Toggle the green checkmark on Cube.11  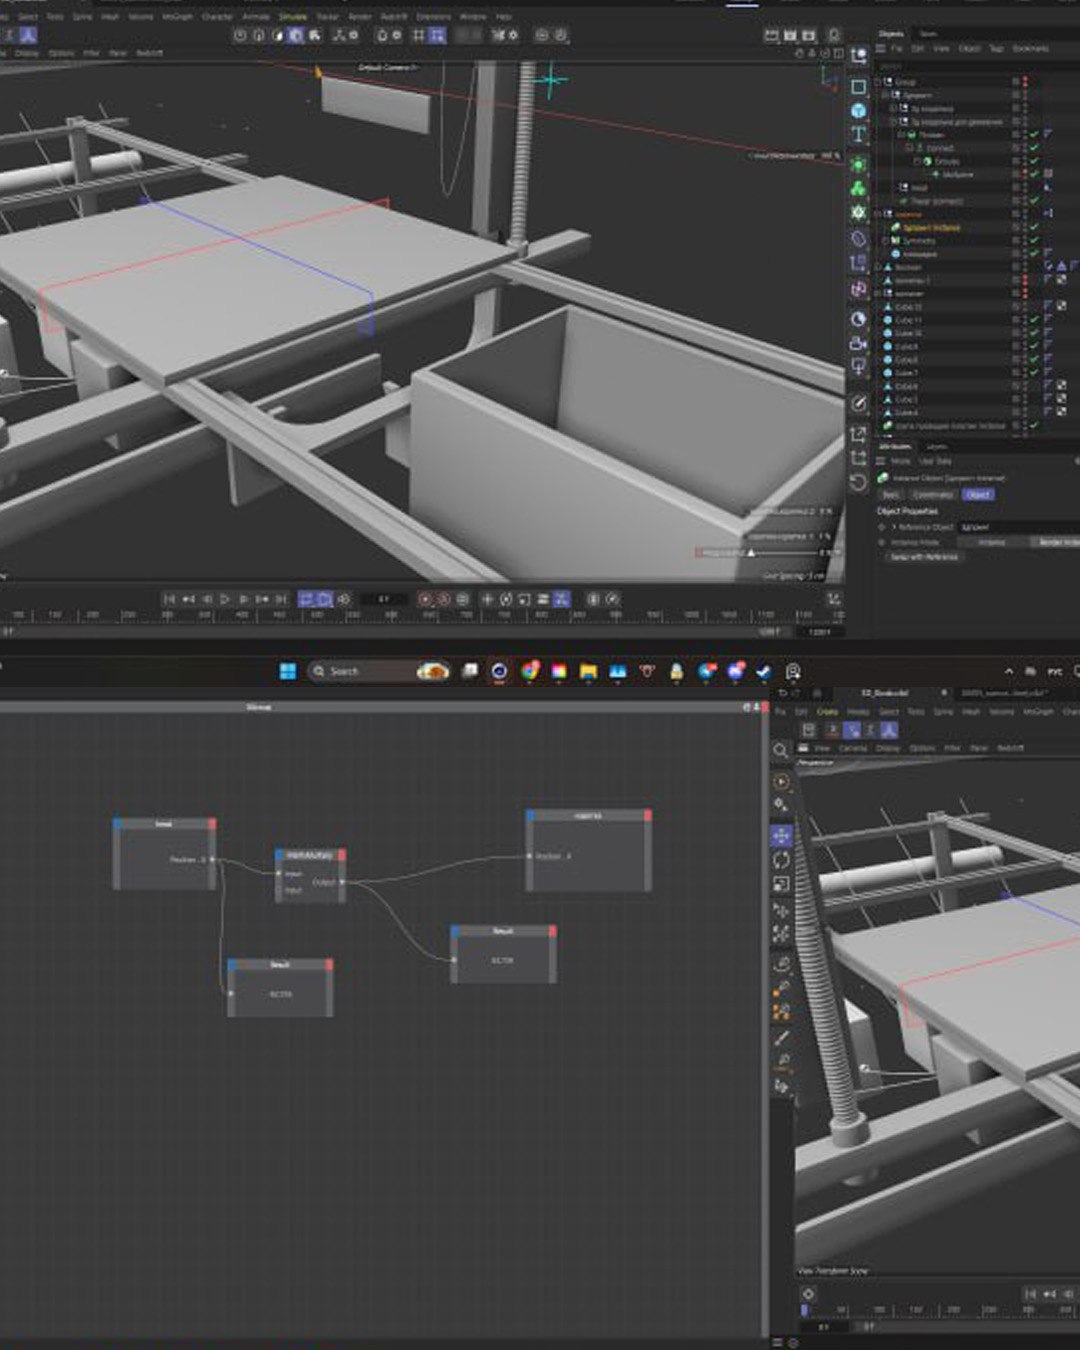click(1034, 320)
